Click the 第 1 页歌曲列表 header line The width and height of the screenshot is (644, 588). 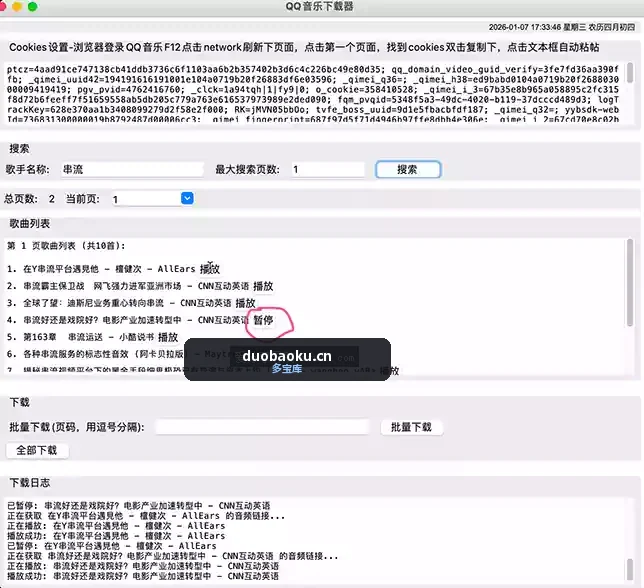[x=66, y=246]
